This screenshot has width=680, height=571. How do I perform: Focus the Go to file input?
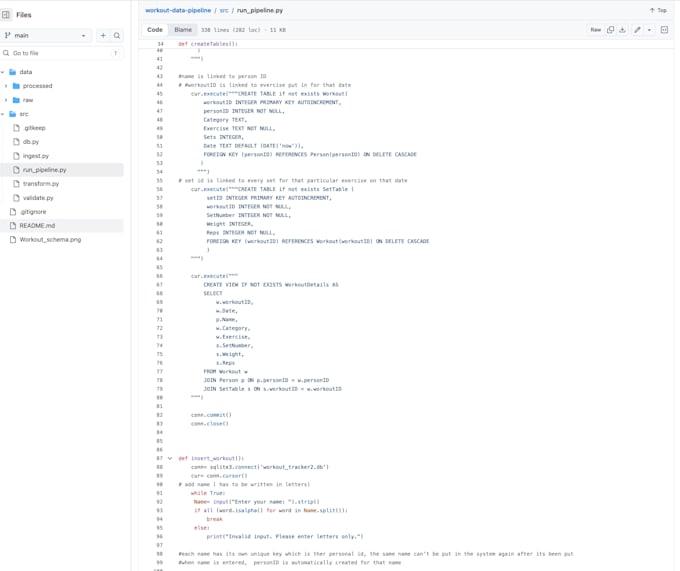pos(62,53)
